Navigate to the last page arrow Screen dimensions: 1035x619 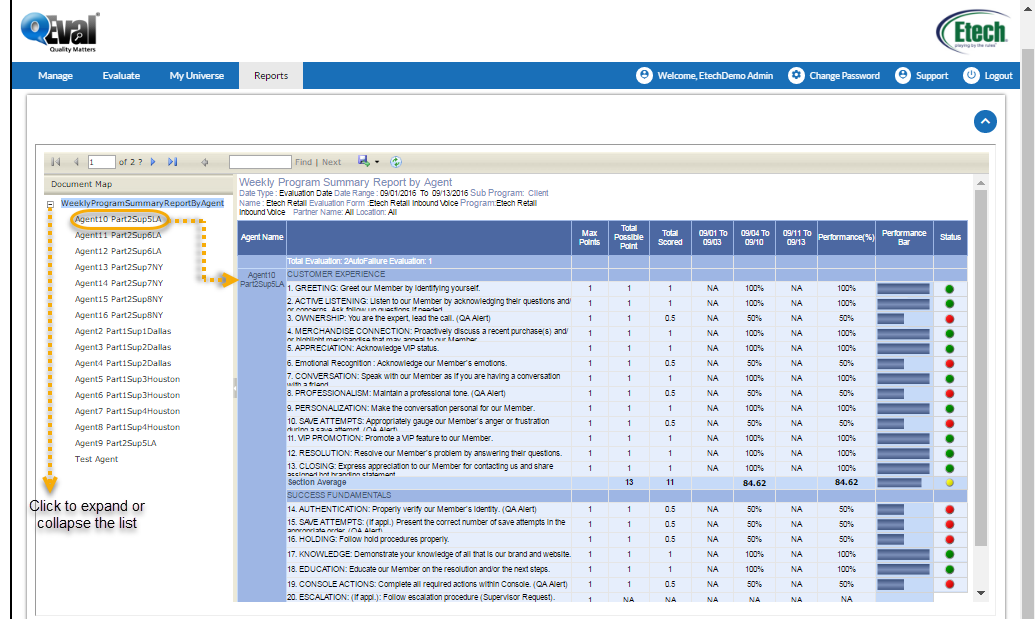tap(172, 161)
